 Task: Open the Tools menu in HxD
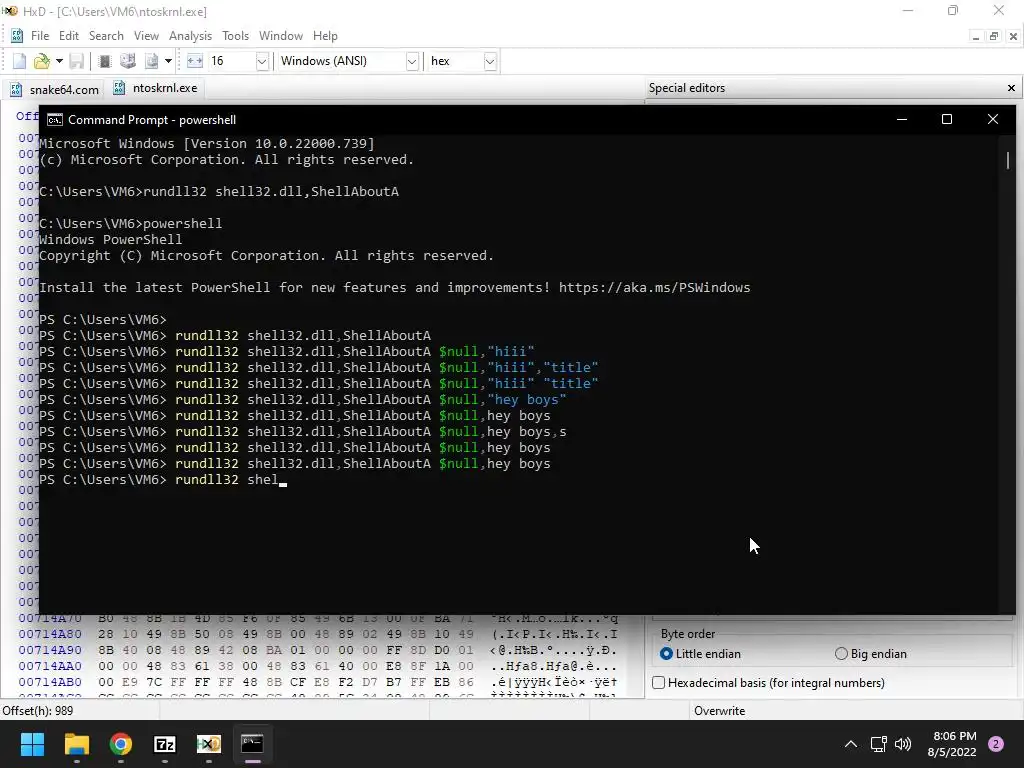235,36
